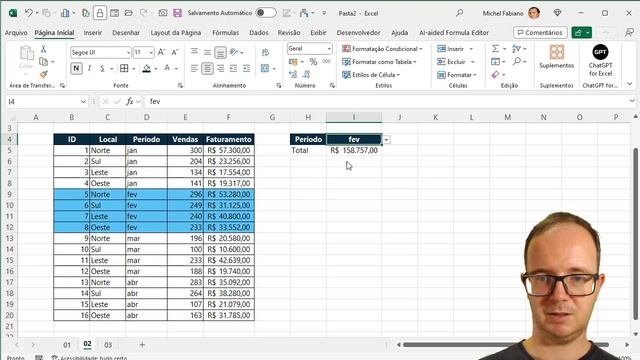The height and width of the screenshot is (360, 640).
Task: Click the Font Color A swatch
Action: click(167, 68)
